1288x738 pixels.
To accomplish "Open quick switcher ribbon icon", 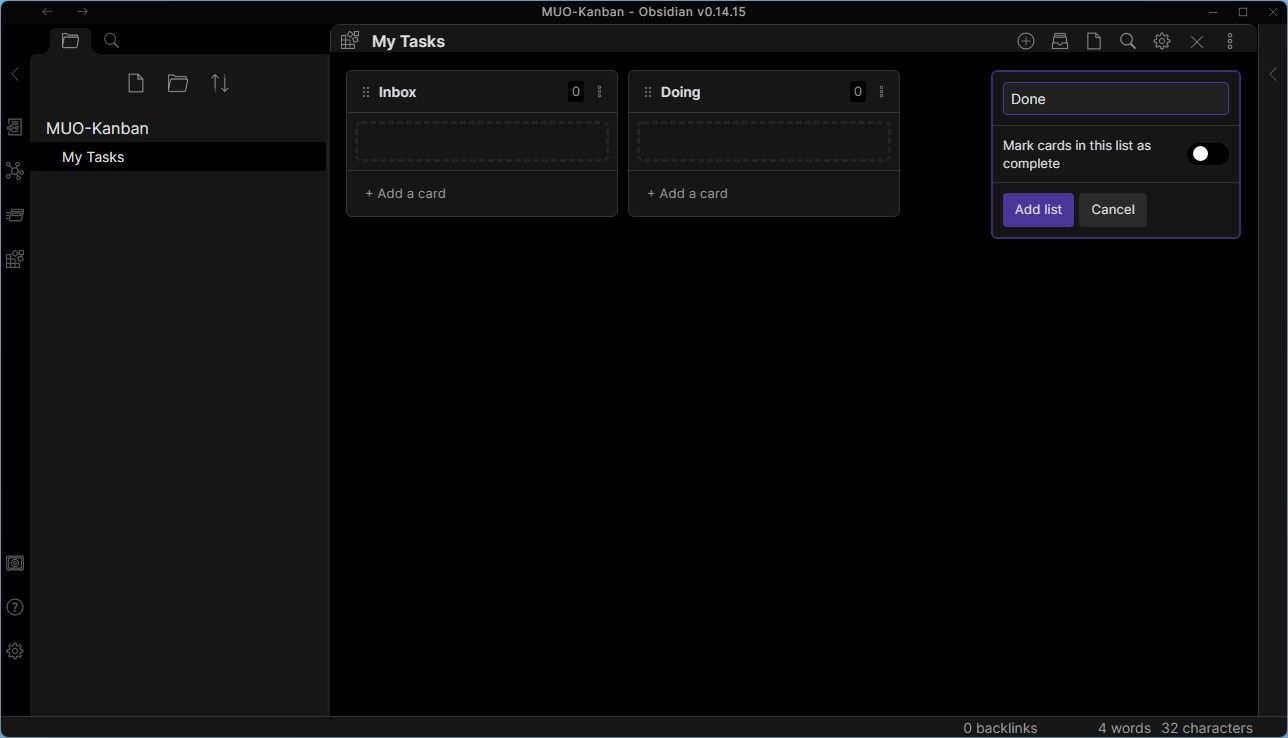I will coord(15,127).
